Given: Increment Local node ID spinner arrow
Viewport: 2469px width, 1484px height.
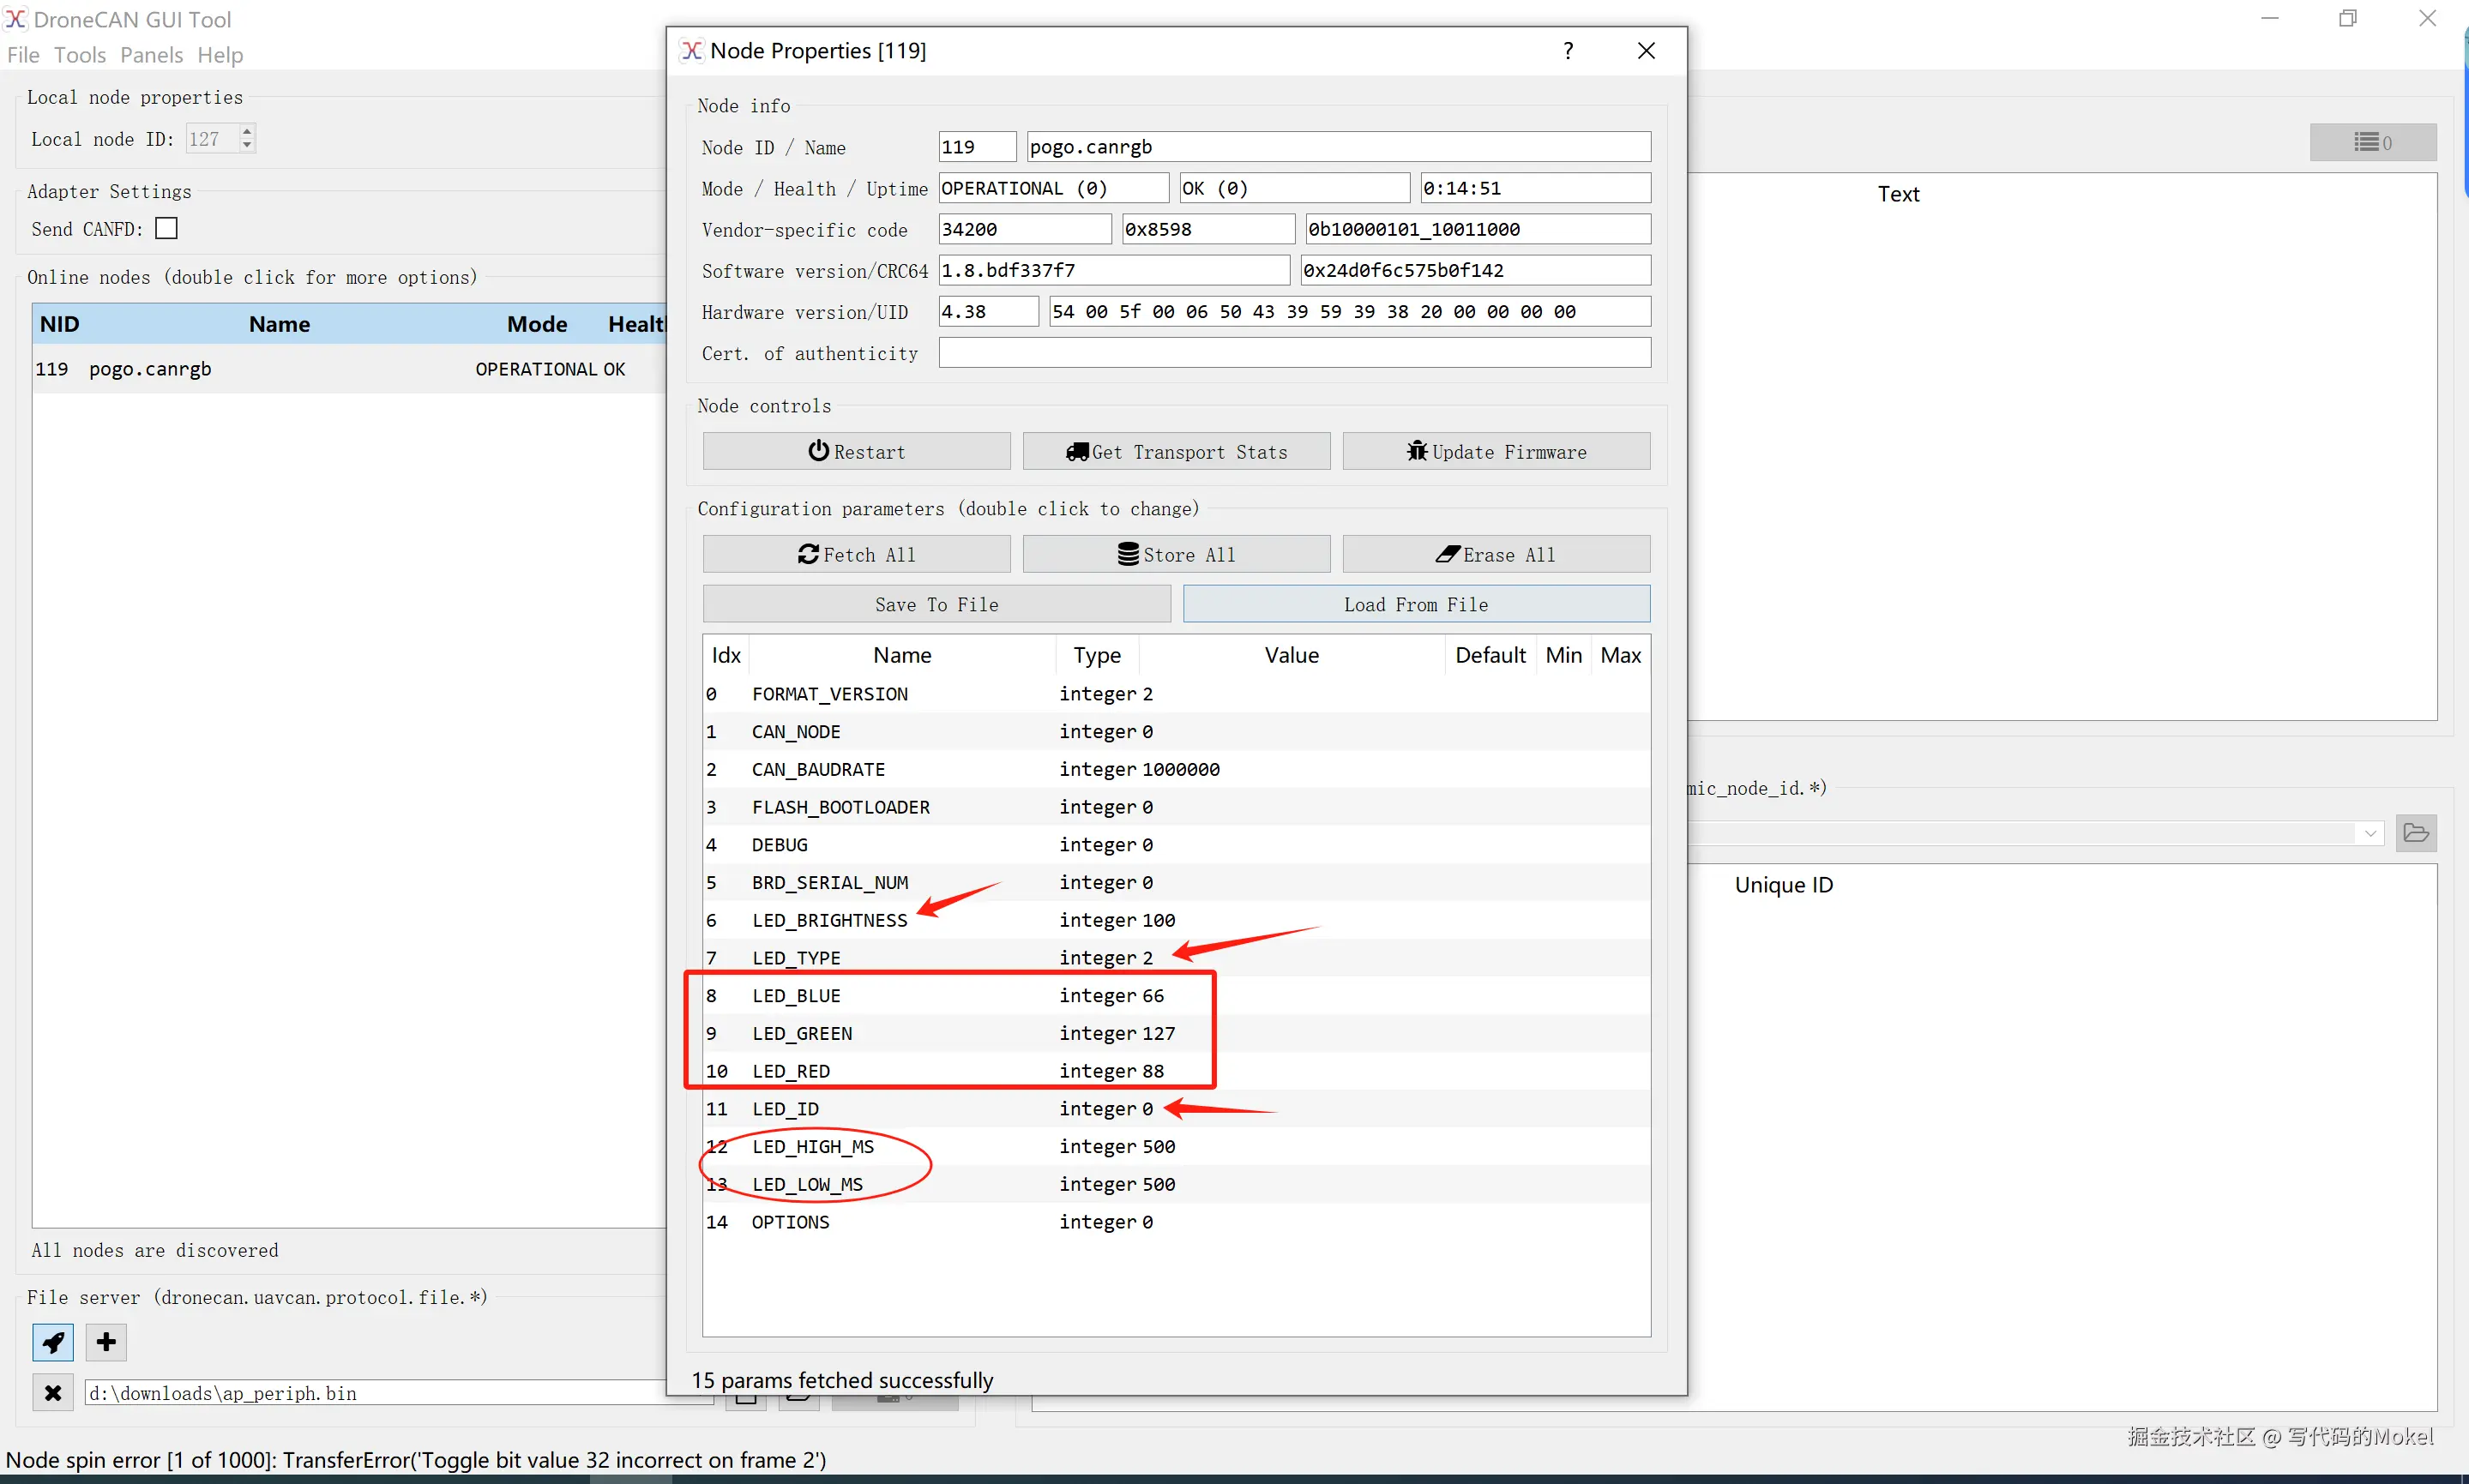Looking at the screenshot, I should [x=247, y=131].
